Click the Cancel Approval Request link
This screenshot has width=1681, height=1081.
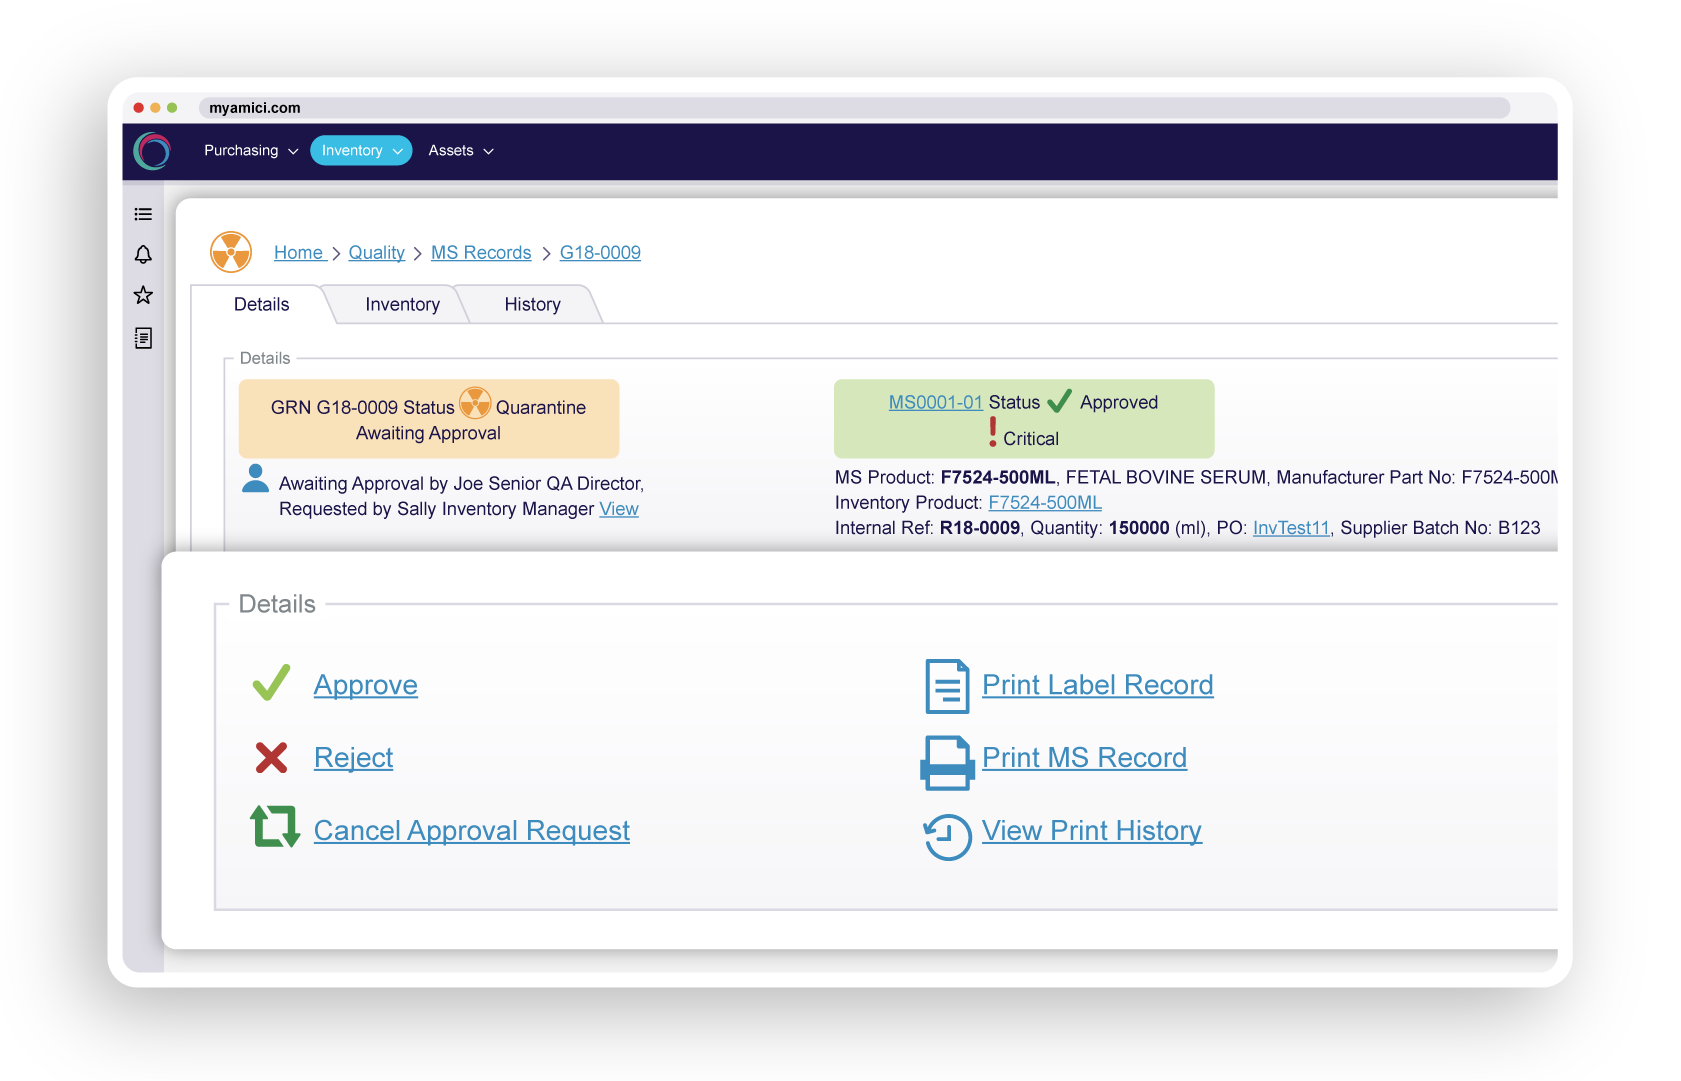point(471,831)
